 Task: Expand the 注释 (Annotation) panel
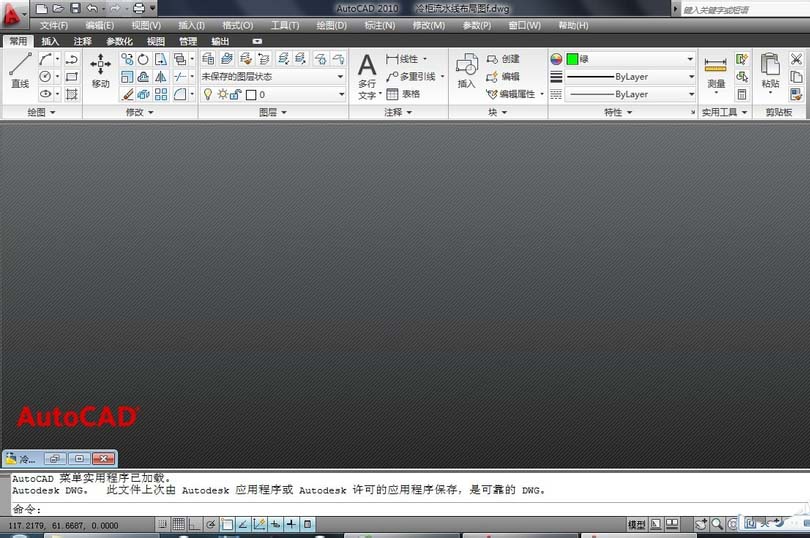(398, 112)
